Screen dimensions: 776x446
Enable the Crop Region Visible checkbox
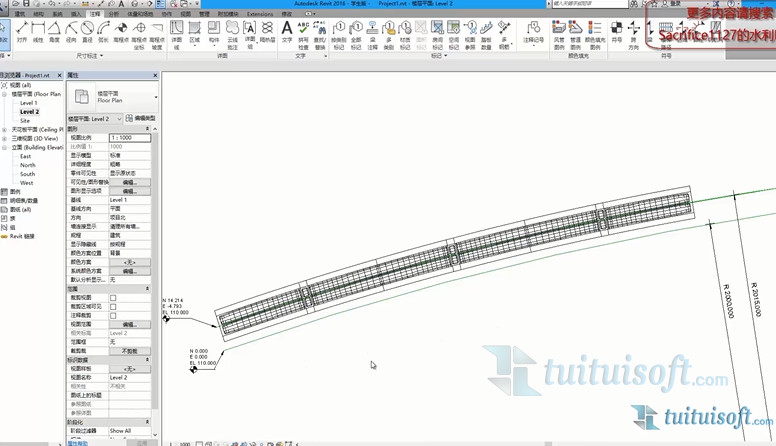113,307
